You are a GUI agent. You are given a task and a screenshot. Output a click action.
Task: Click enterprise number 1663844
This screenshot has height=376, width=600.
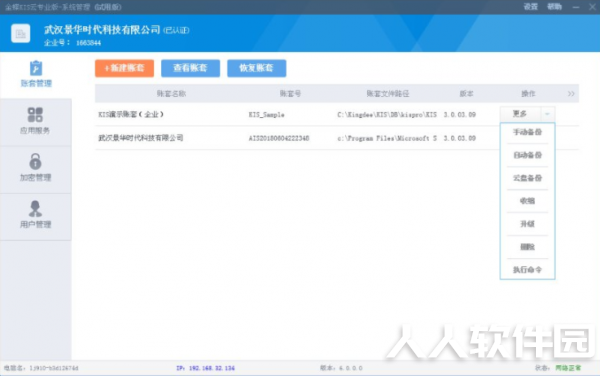point(88,43)
